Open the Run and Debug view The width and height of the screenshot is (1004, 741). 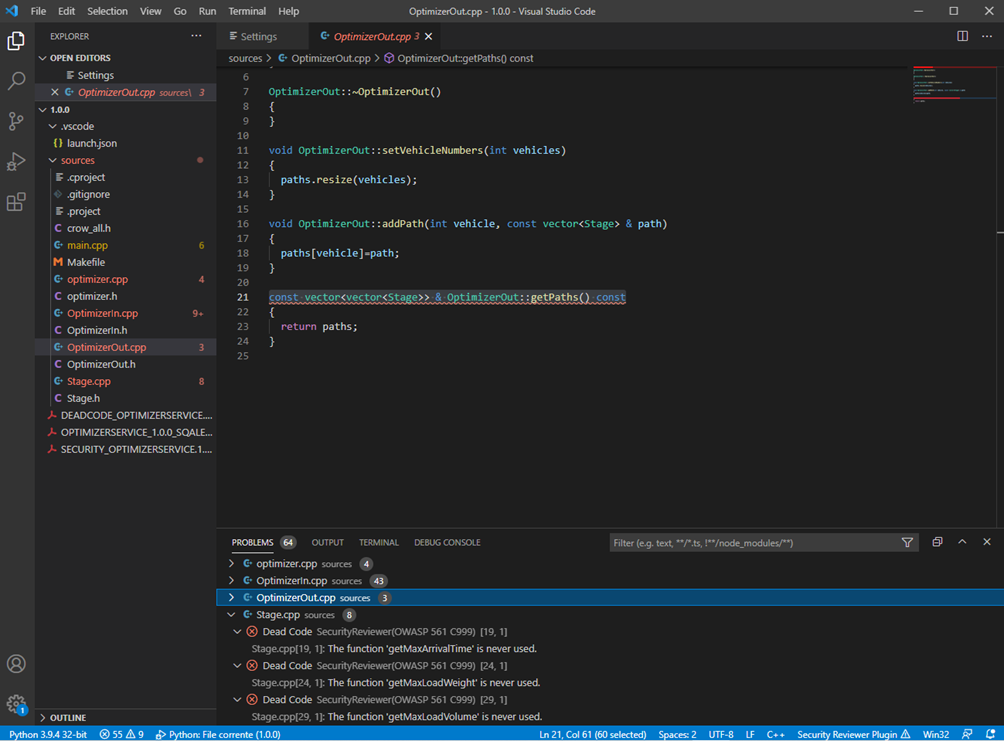[x=15, y=161]
